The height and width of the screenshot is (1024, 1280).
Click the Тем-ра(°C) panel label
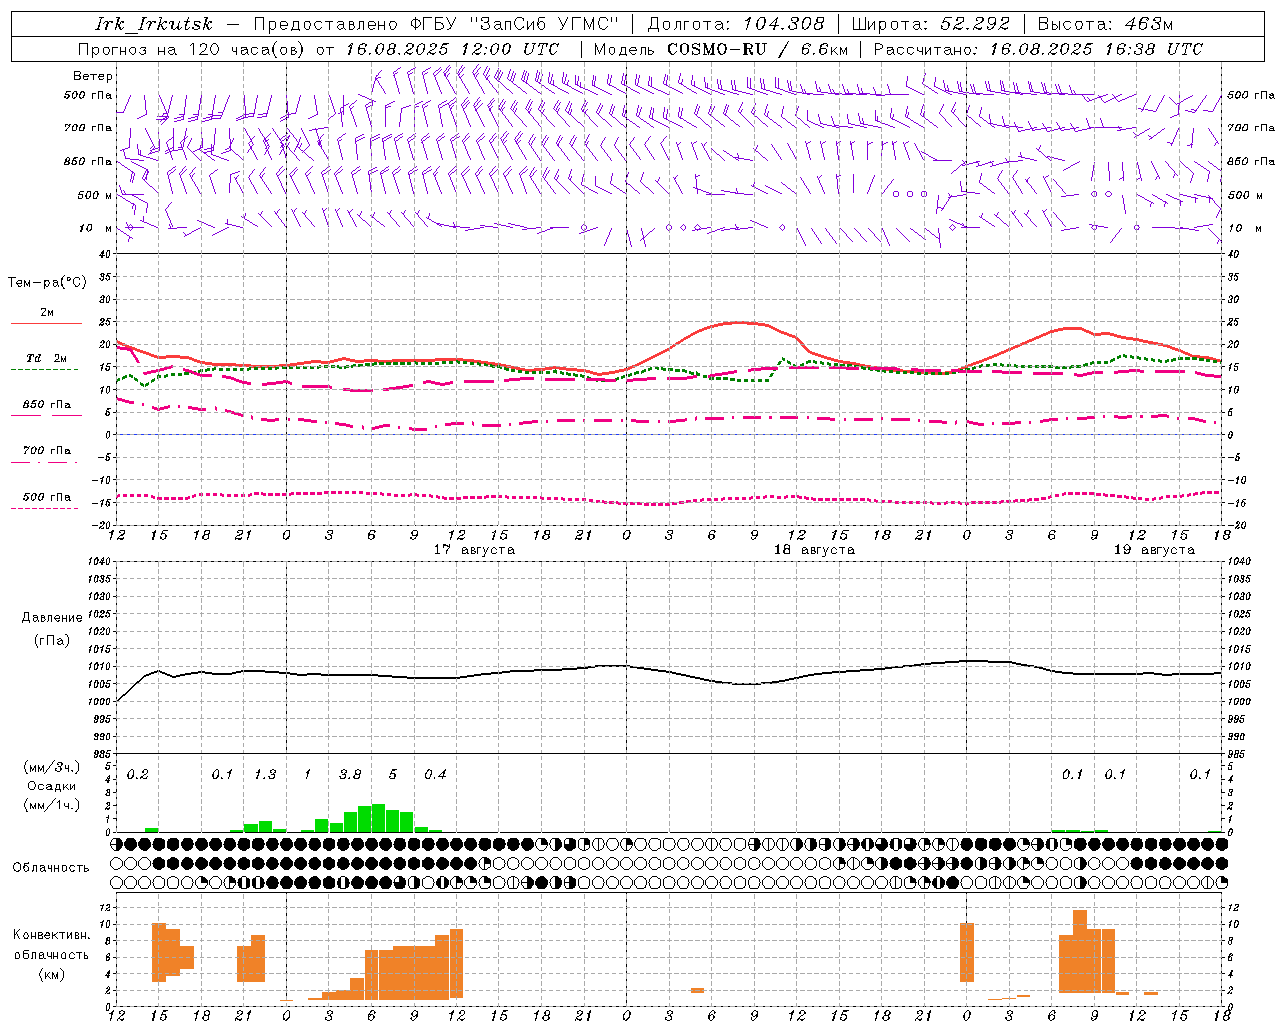point(47,283)
